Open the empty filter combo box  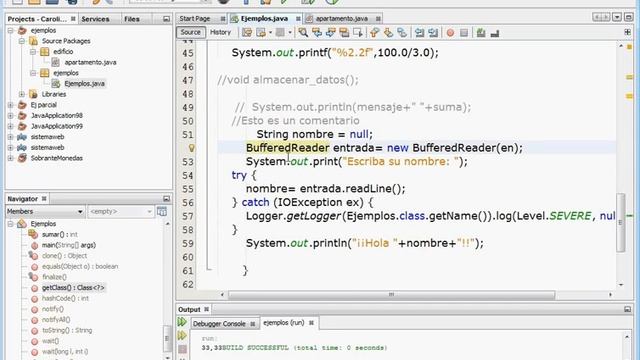120,211
